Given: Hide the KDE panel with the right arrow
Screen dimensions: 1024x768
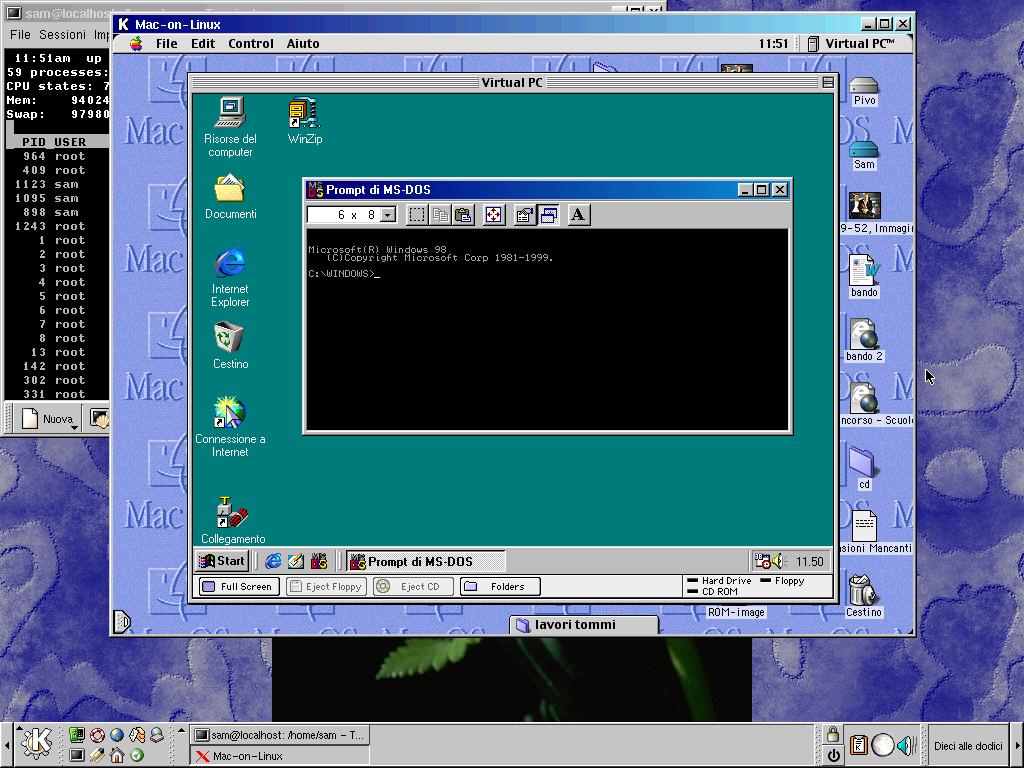Looking at the screenshot, I should [1017, 744].
